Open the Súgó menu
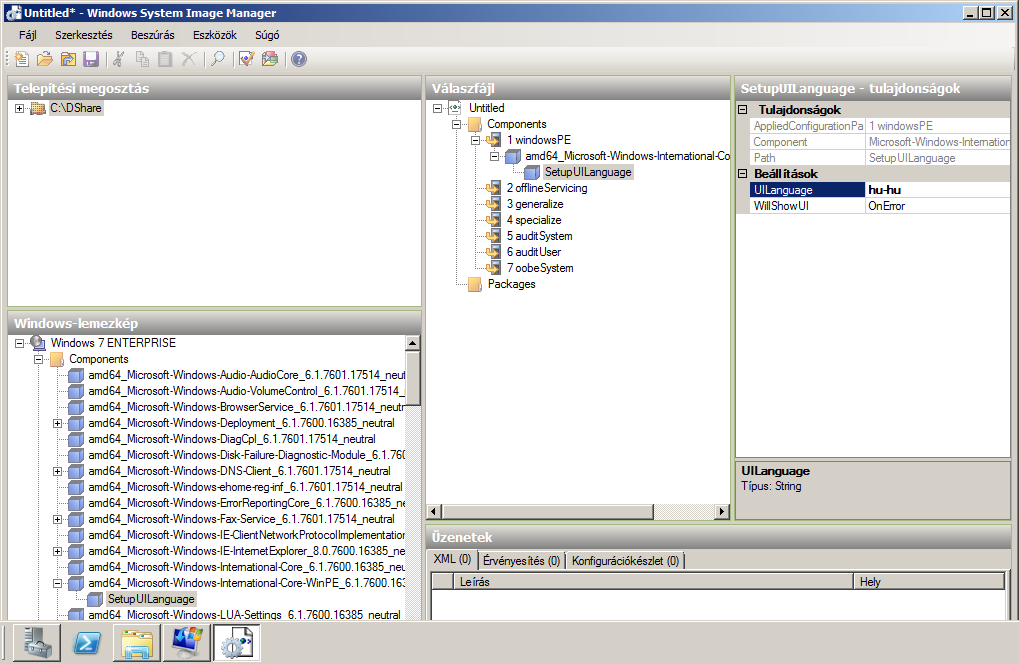The width and height of the screenshot is (1019, 664). pyautogui.click(x=267, y=35)
